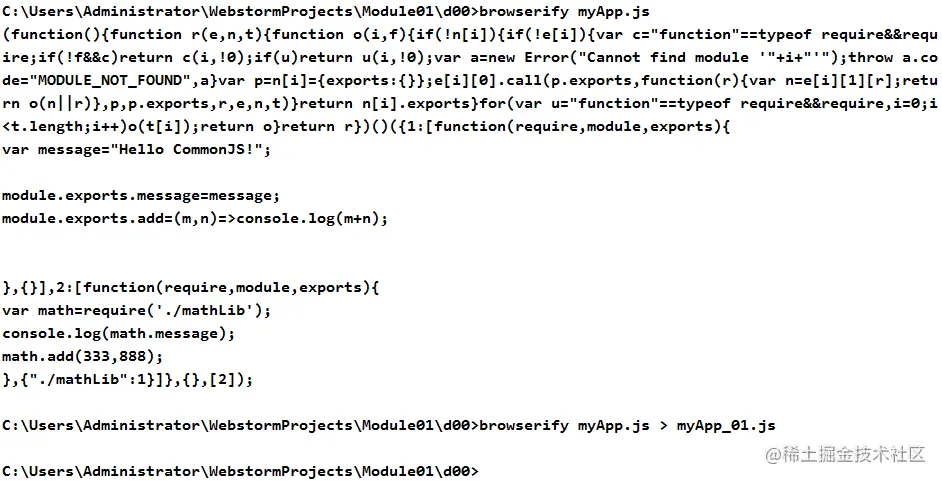Click the empty command prompt at bottom
This screenshot has height=481, width=942.
pyautogui.click(x=240, y=471)
